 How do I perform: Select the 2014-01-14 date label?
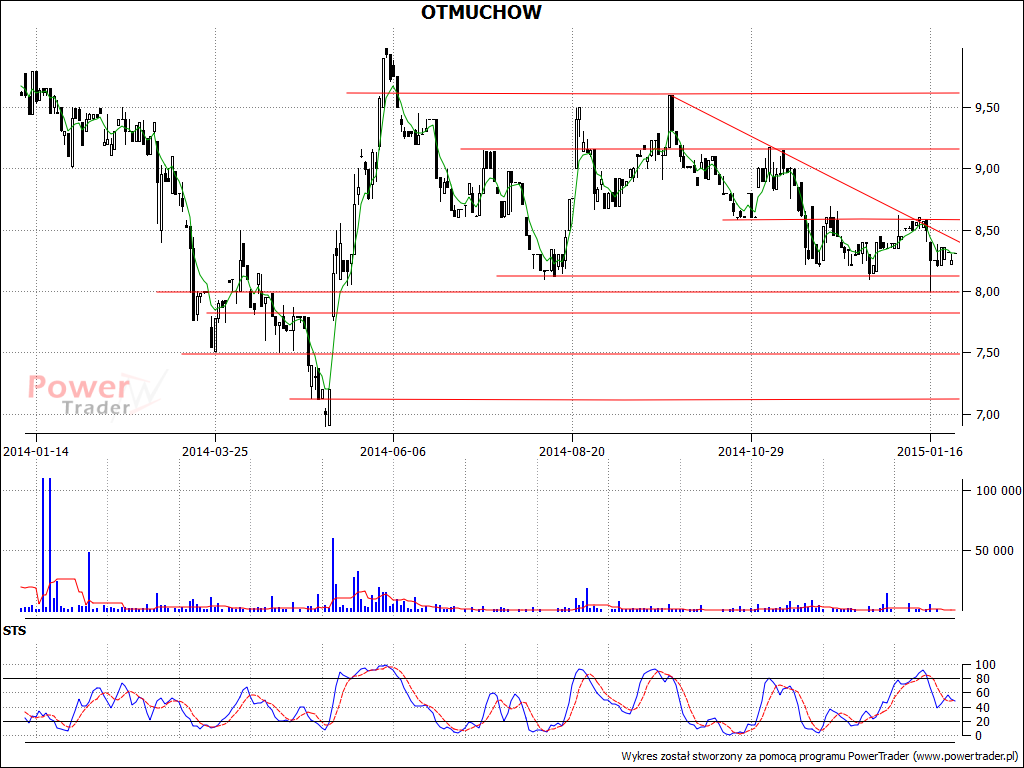(36, 451)
